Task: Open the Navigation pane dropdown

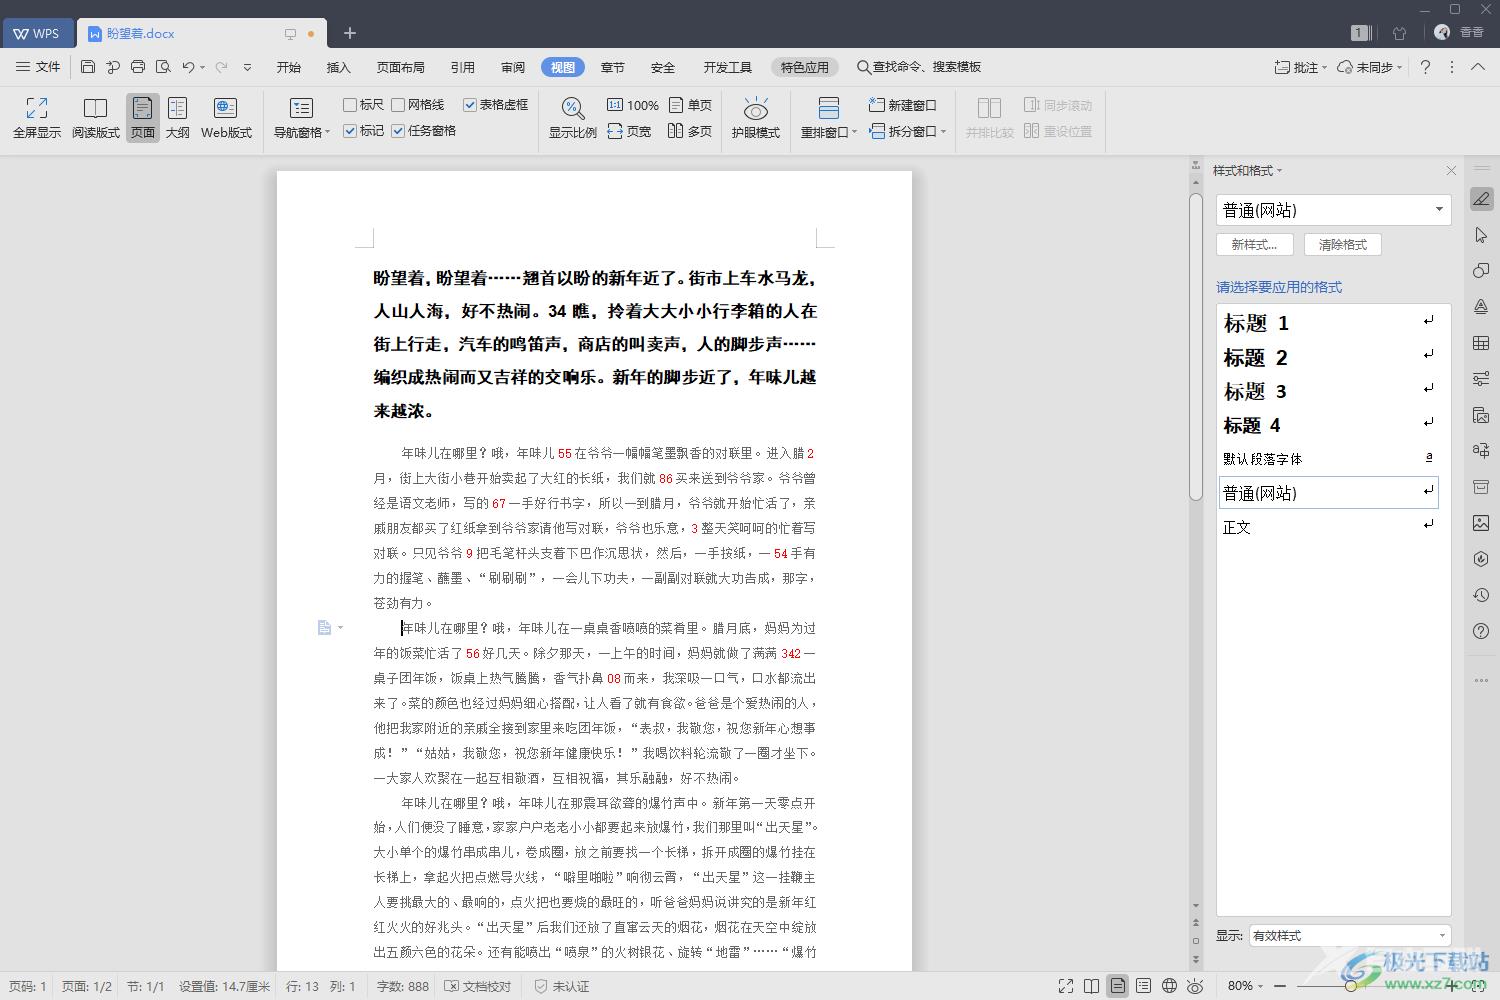Action: pos(301,118)
